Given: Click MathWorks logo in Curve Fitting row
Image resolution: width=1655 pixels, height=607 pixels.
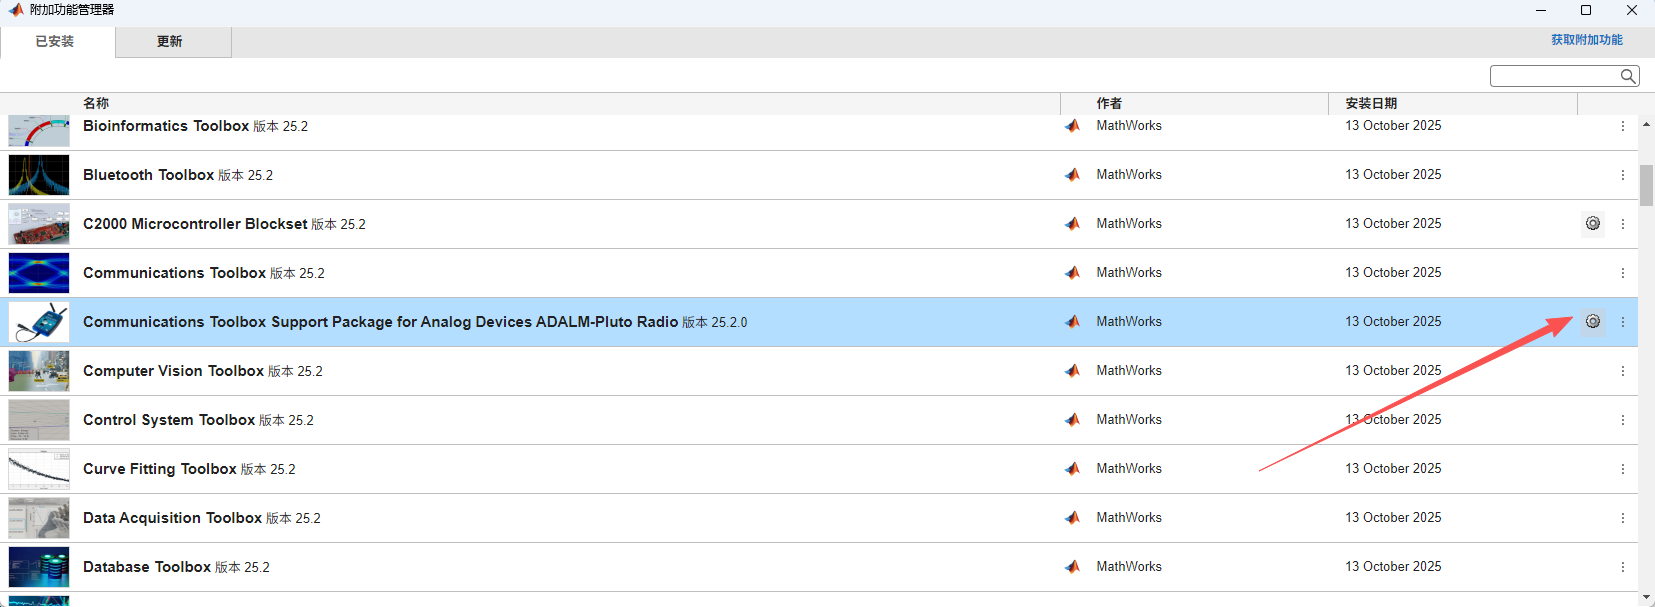Looking at the screenshot, I should click(1073, 469).
